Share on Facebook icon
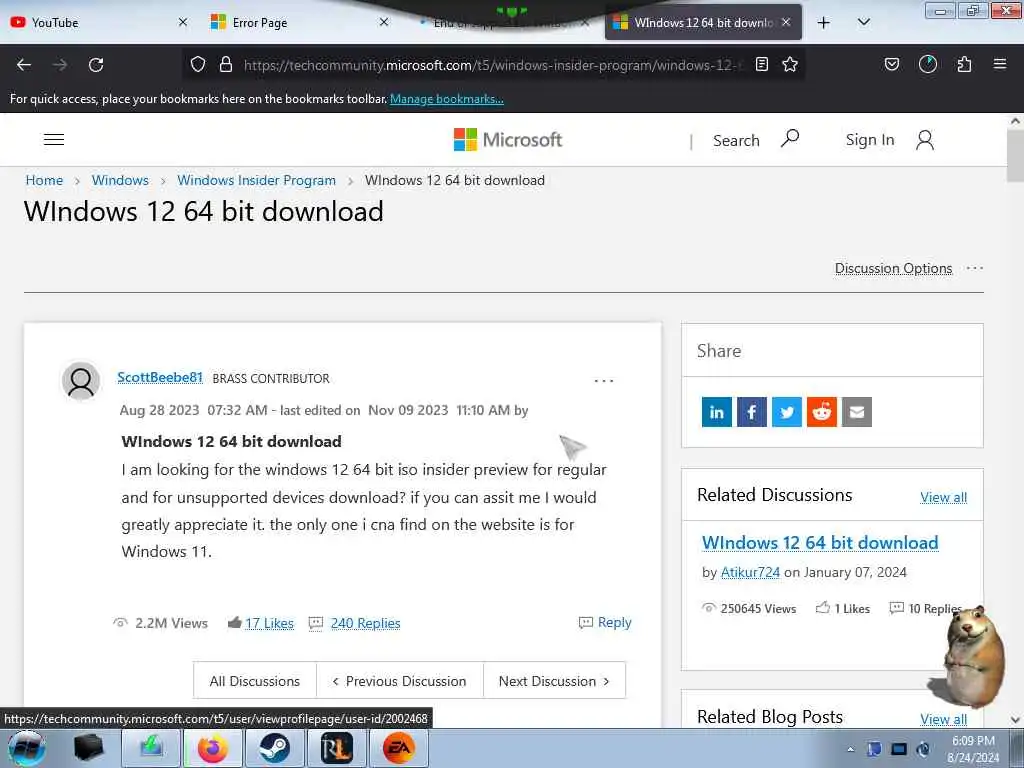The width and height of the screenshot is (1024, 768). 752,412
